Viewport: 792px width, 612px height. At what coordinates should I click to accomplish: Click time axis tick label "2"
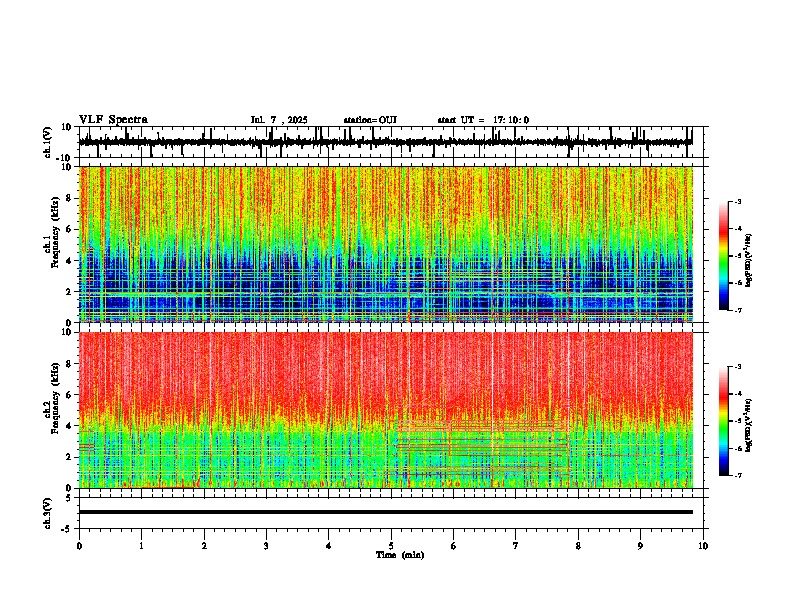tap(204, 546)
